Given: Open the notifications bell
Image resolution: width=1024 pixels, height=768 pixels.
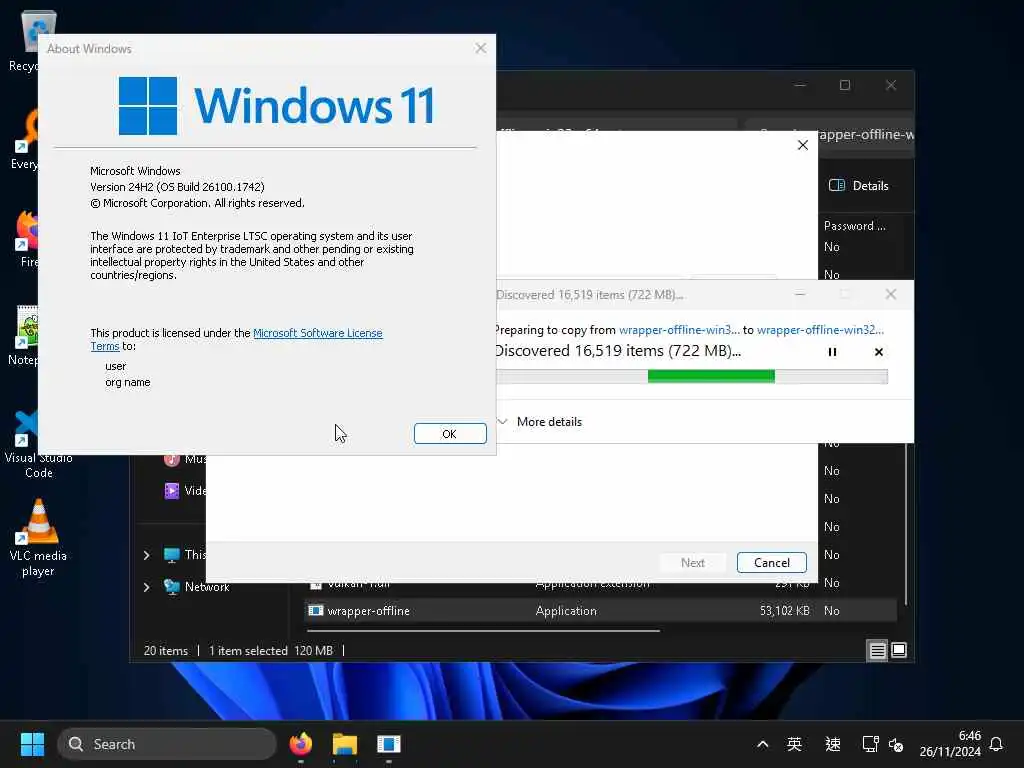Looking at the screenshot, I should coord(996,744).
